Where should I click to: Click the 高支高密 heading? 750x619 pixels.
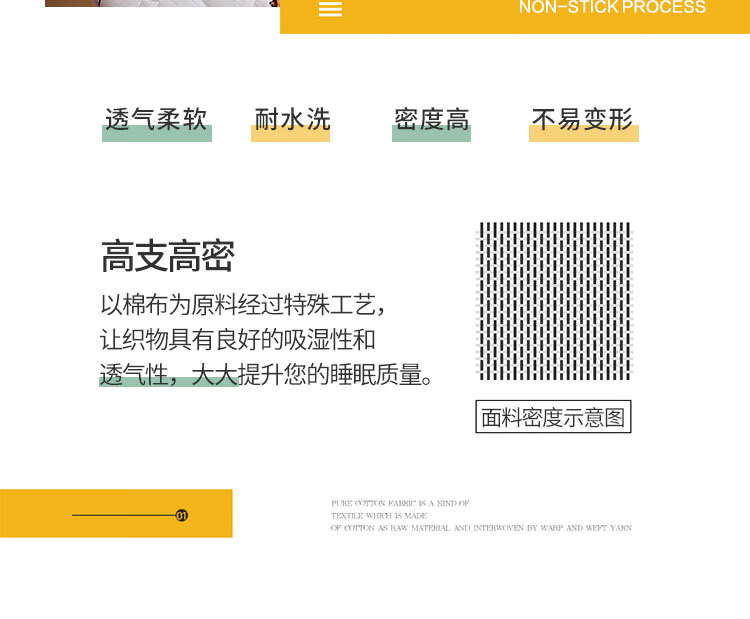[167, 257]
